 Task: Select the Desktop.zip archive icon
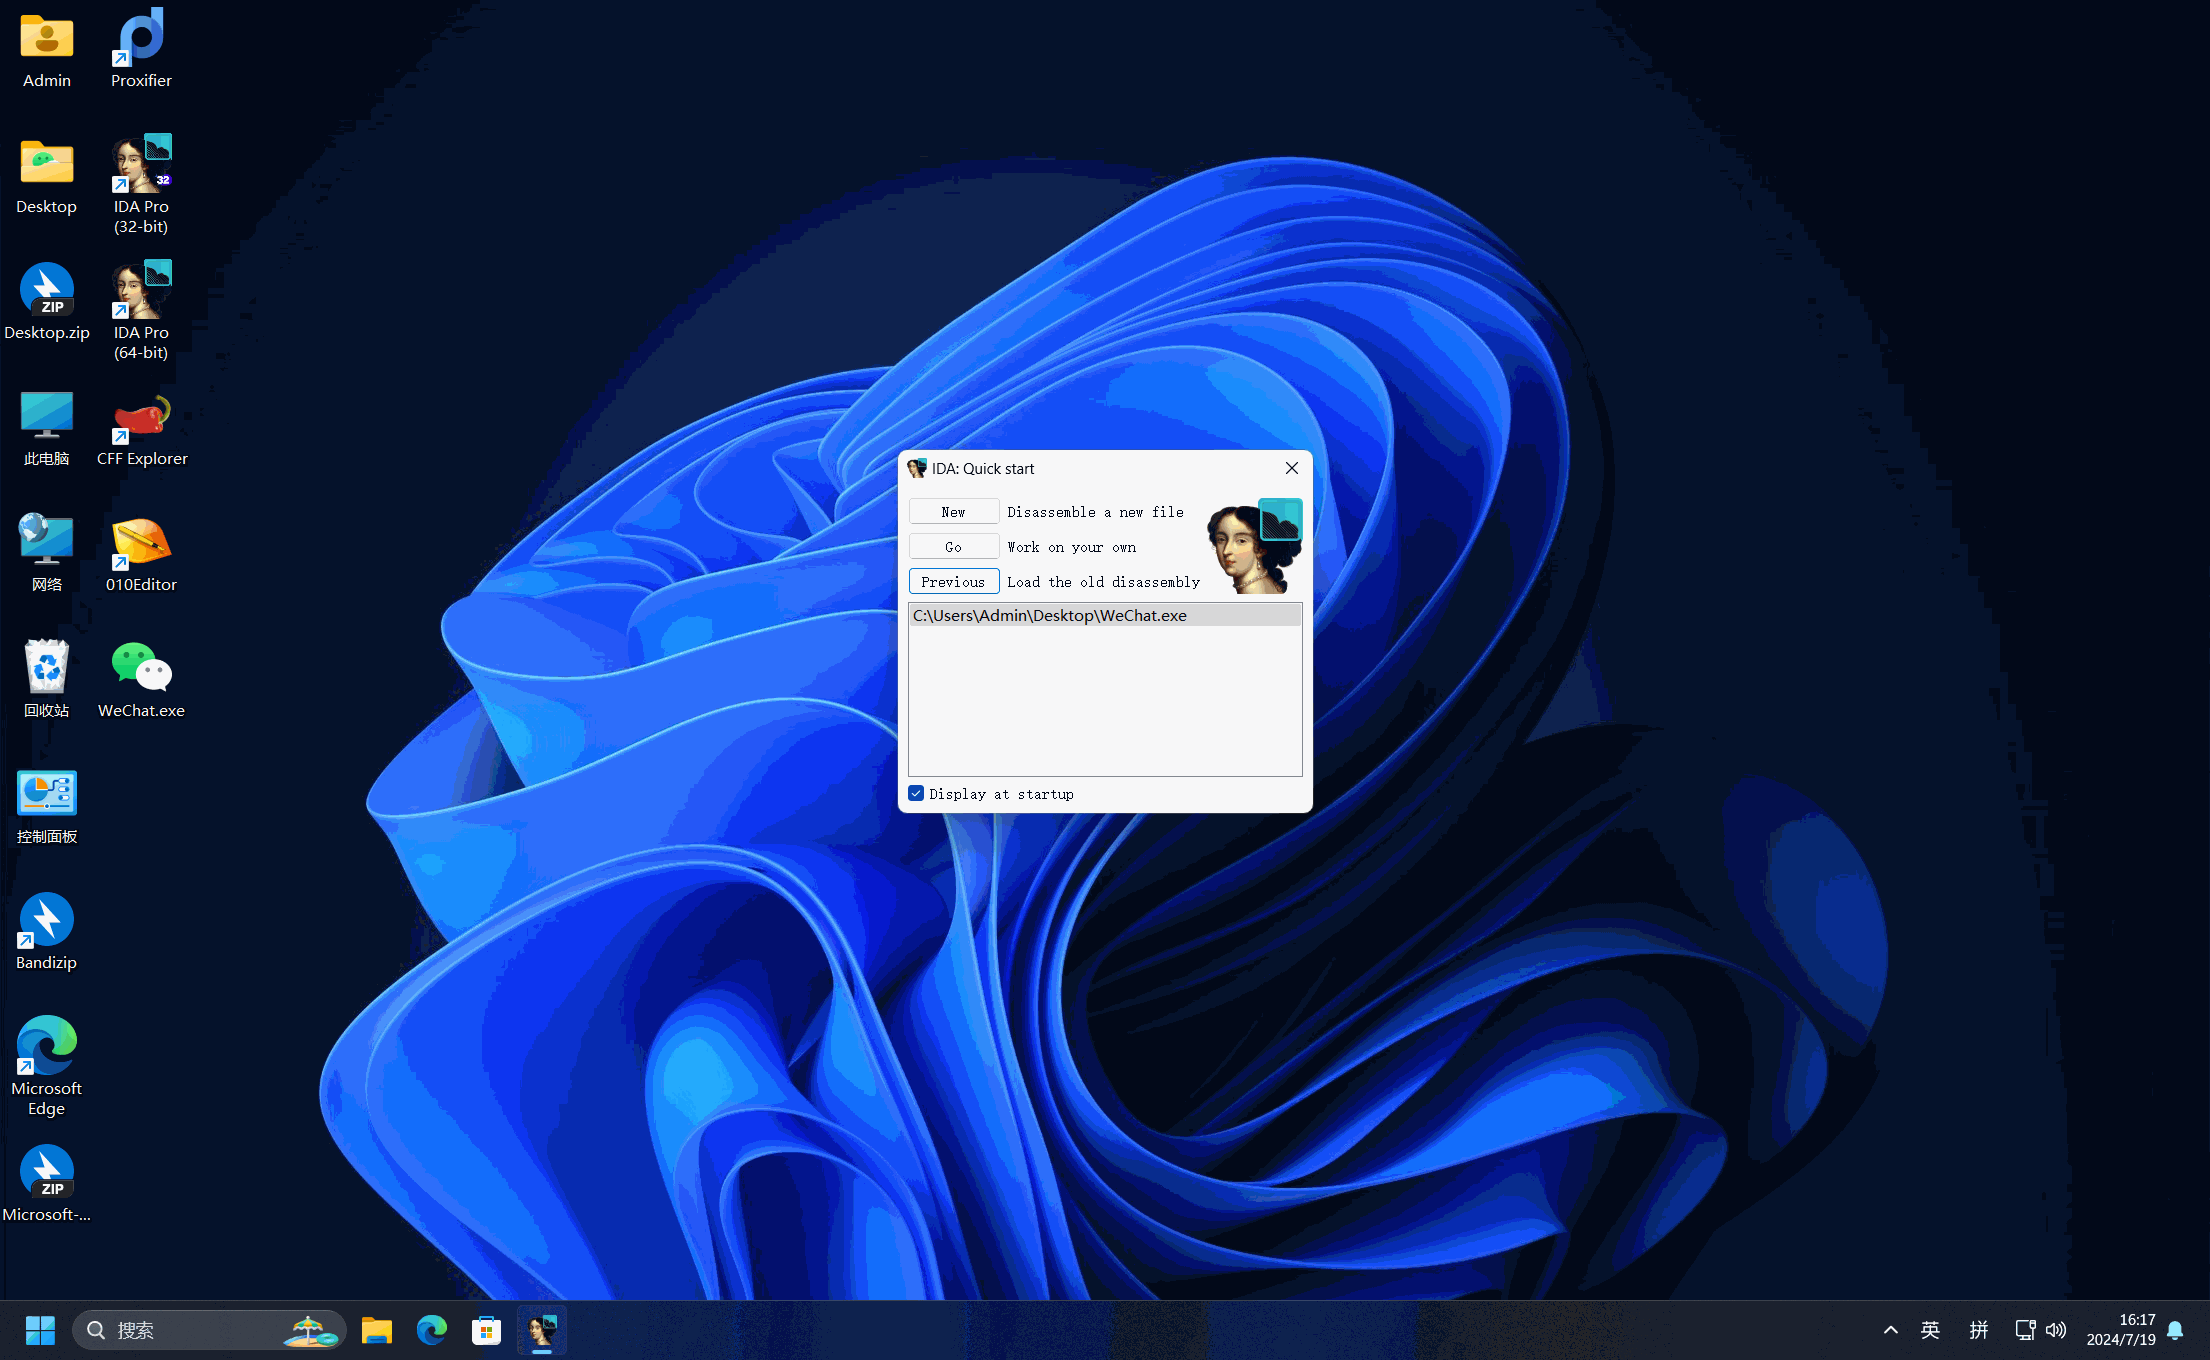point(46,291)
